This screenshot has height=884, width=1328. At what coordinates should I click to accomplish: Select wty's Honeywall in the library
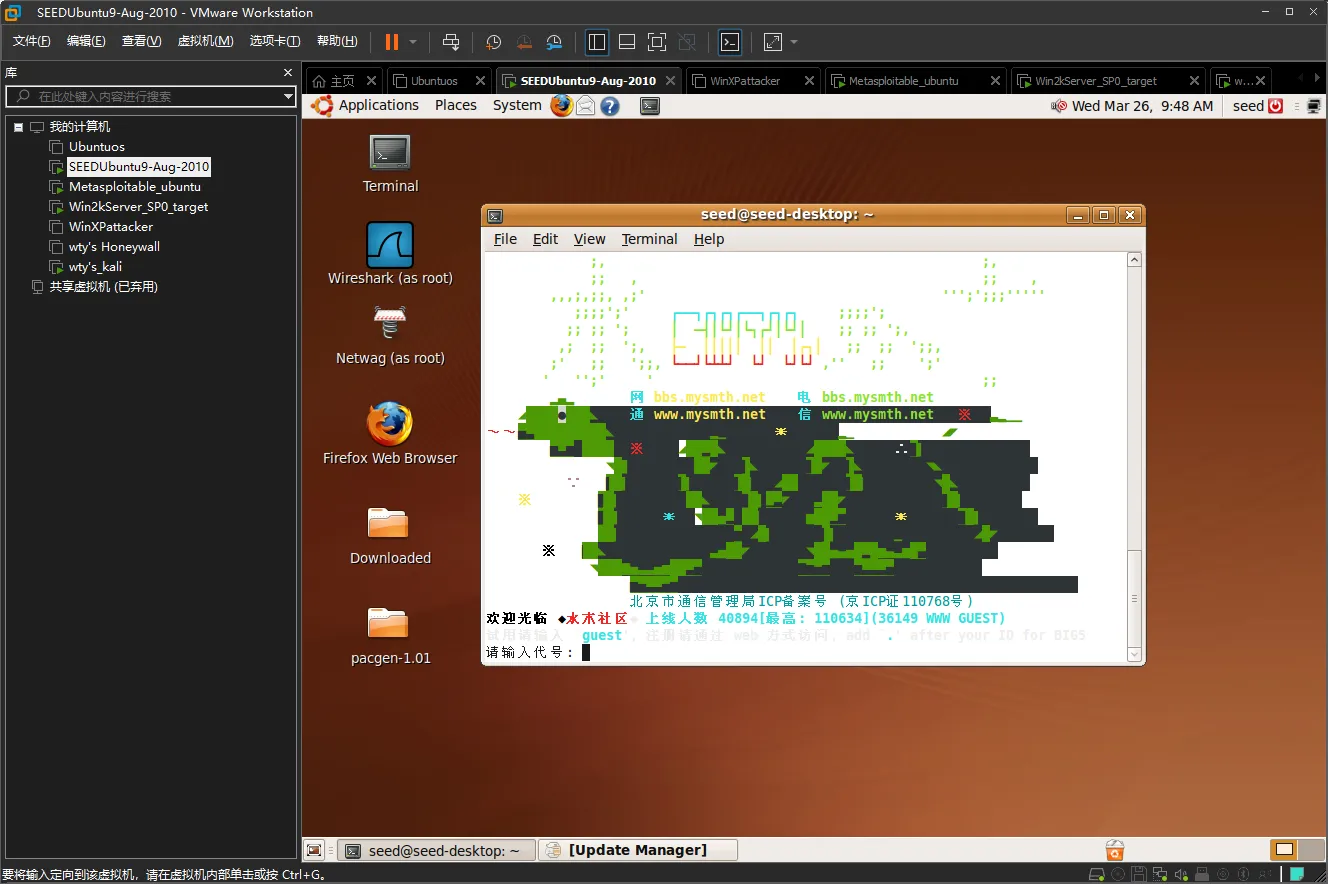[x=114, y=247]
